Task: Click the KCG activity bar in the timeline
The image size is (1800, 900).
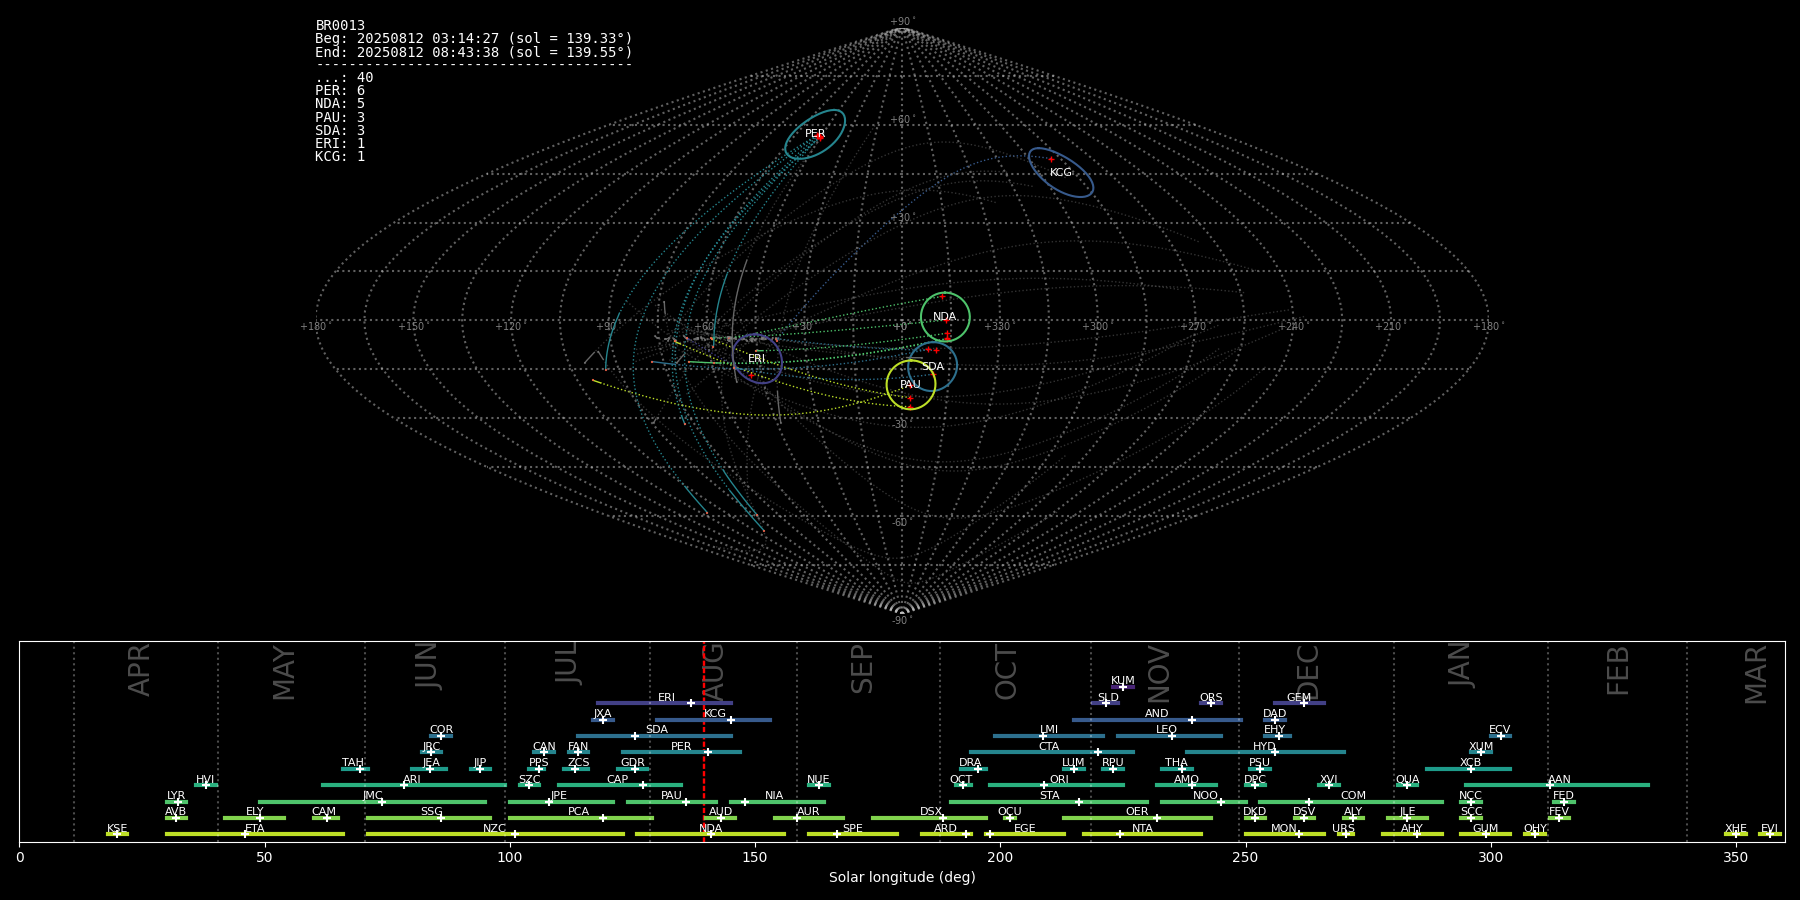Action: click(713, 719)
